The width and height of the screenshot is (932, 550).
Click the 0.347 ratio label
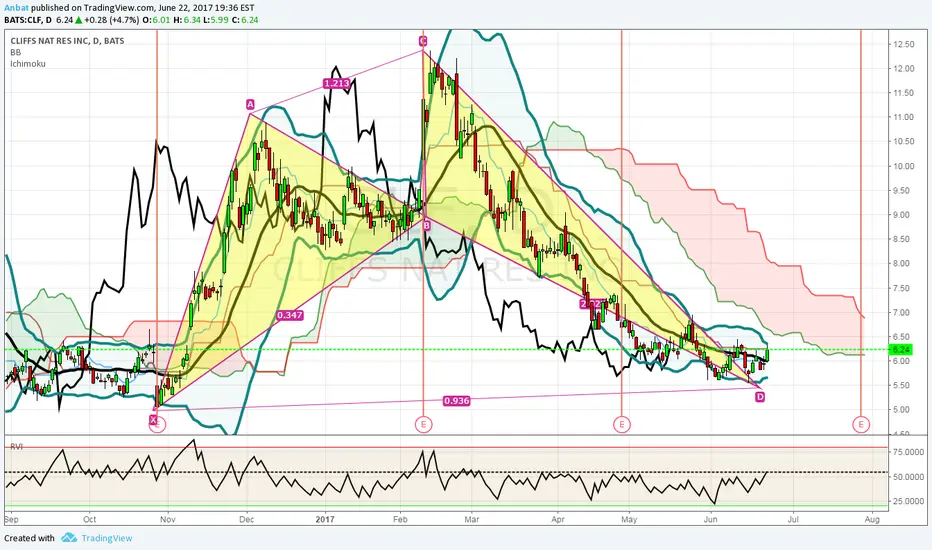(x=289, y=315)
